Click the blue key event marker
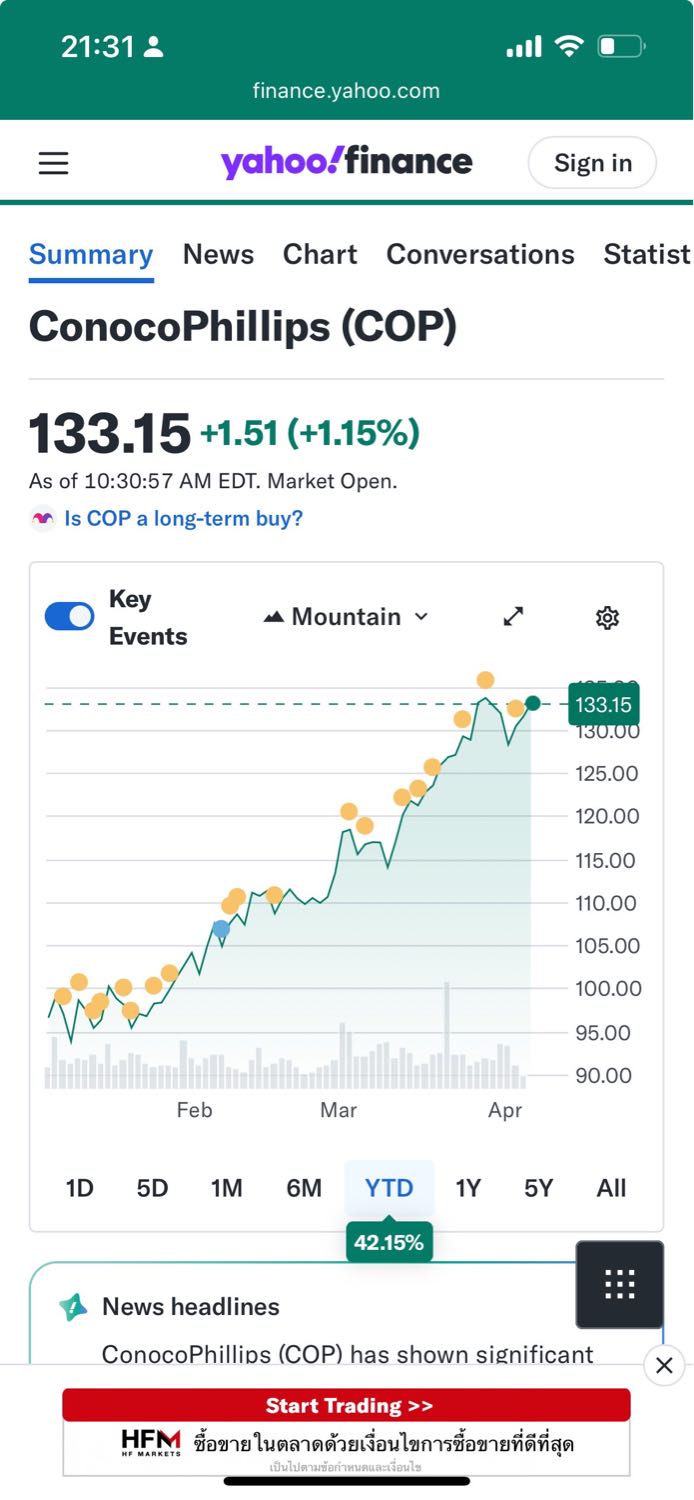Screen dimensions: 694x1500 pos(221,929)
